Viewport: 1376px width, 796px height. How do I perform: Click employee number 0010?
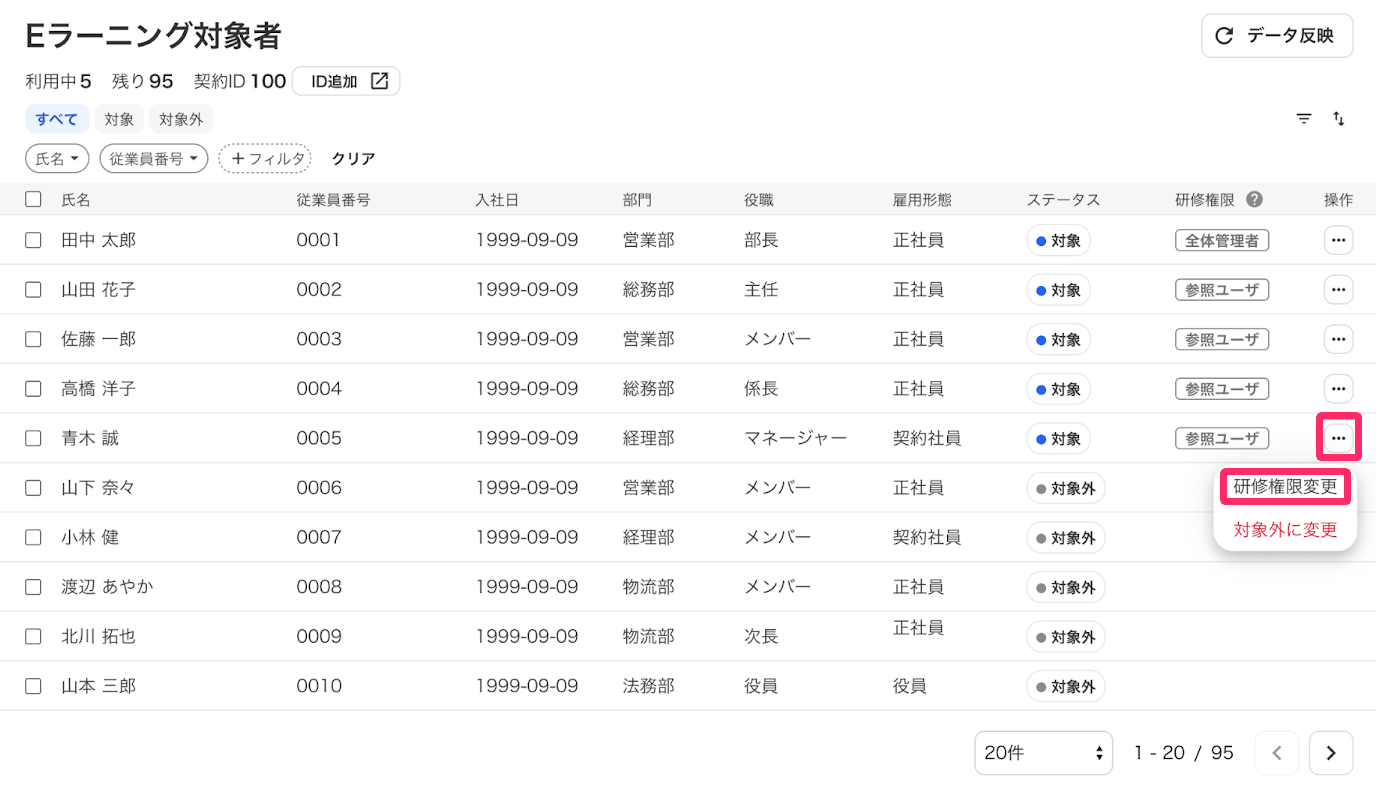tap(319, 686)
